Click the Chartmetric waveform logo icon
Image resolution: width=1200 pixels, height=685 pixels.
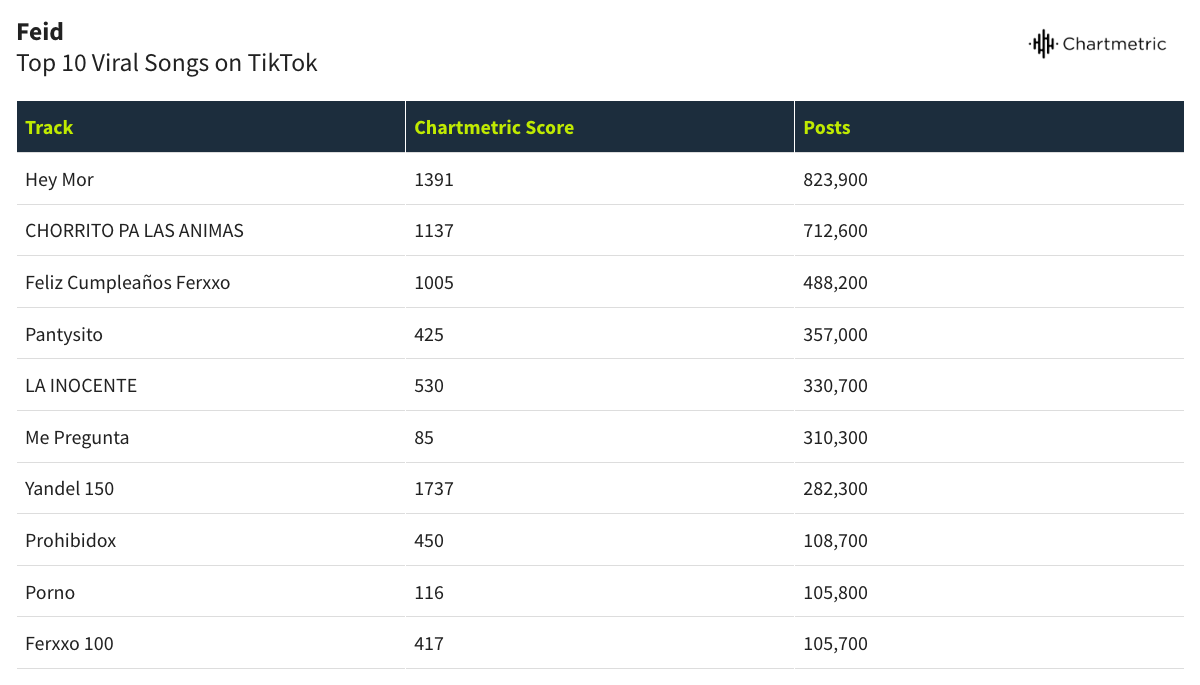click(1043, 44)
